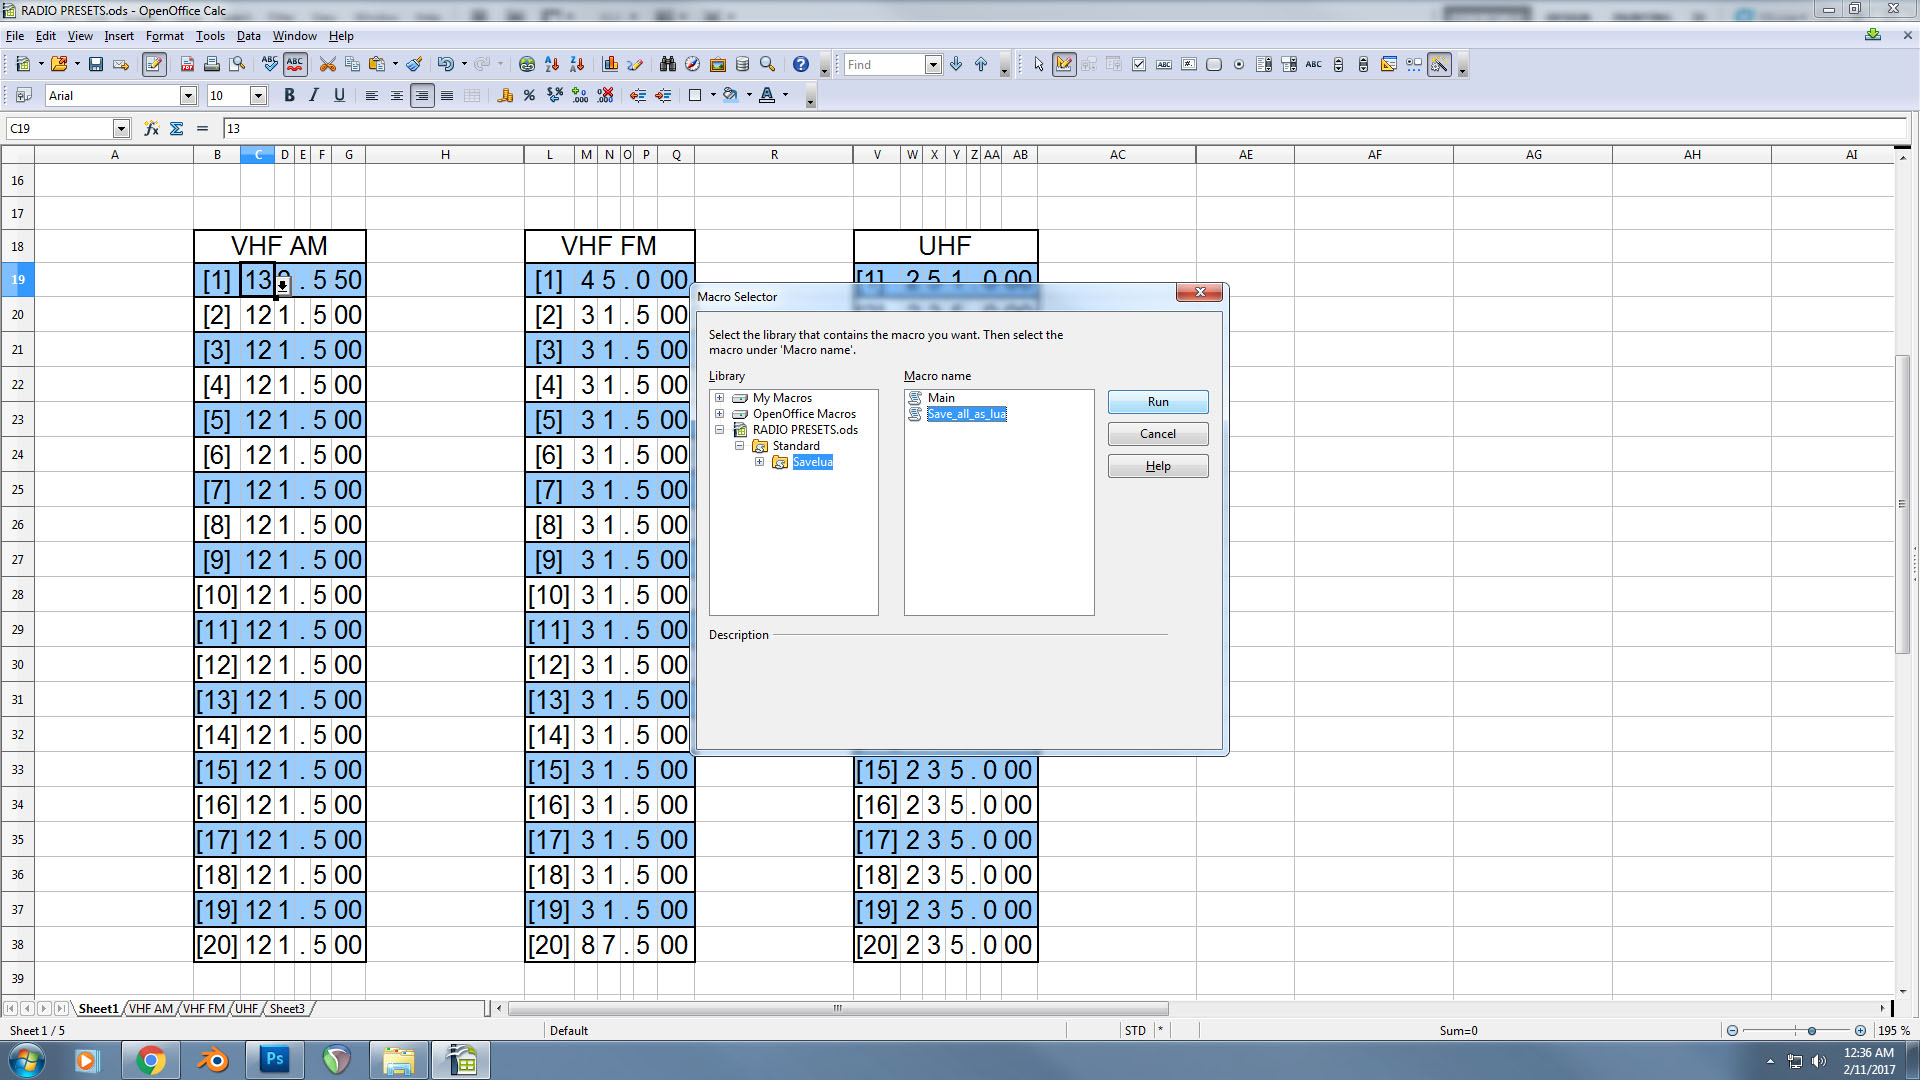Click Cancel in Macro Selector
The width and height of the screenshot is (1920, 1080).
1158,433
